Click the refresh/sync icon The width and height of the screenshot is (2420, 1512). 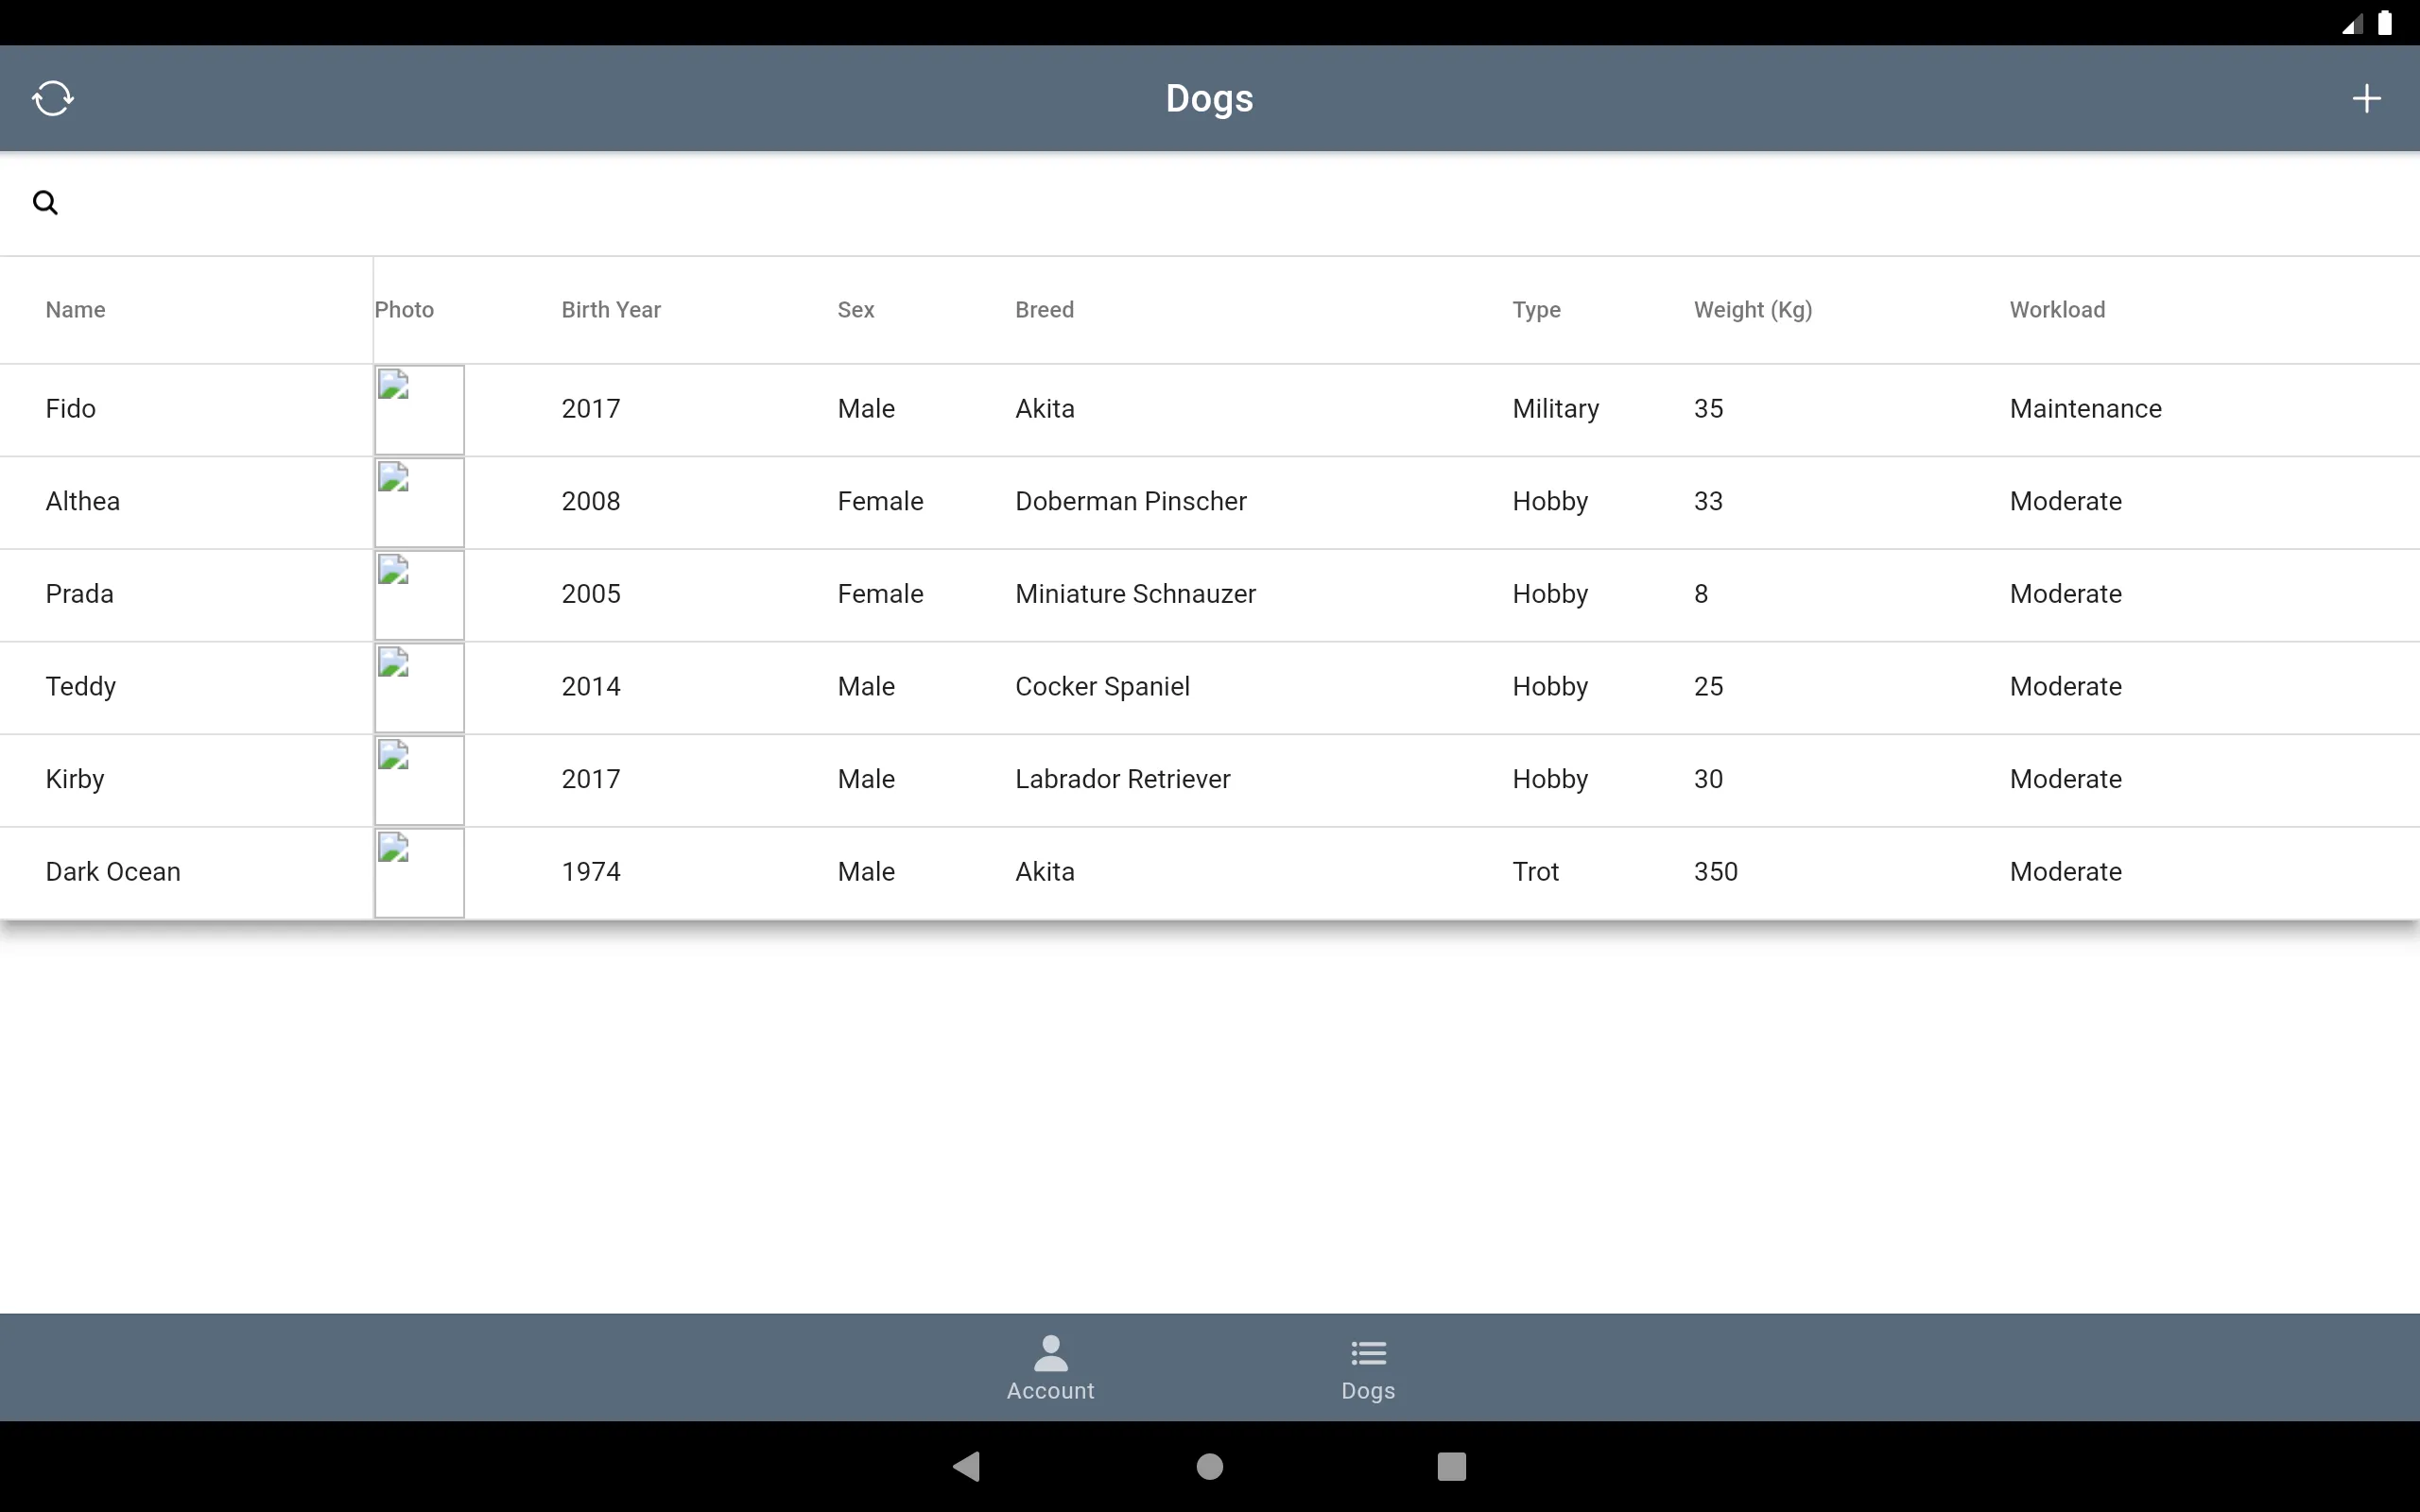point(50,97)
